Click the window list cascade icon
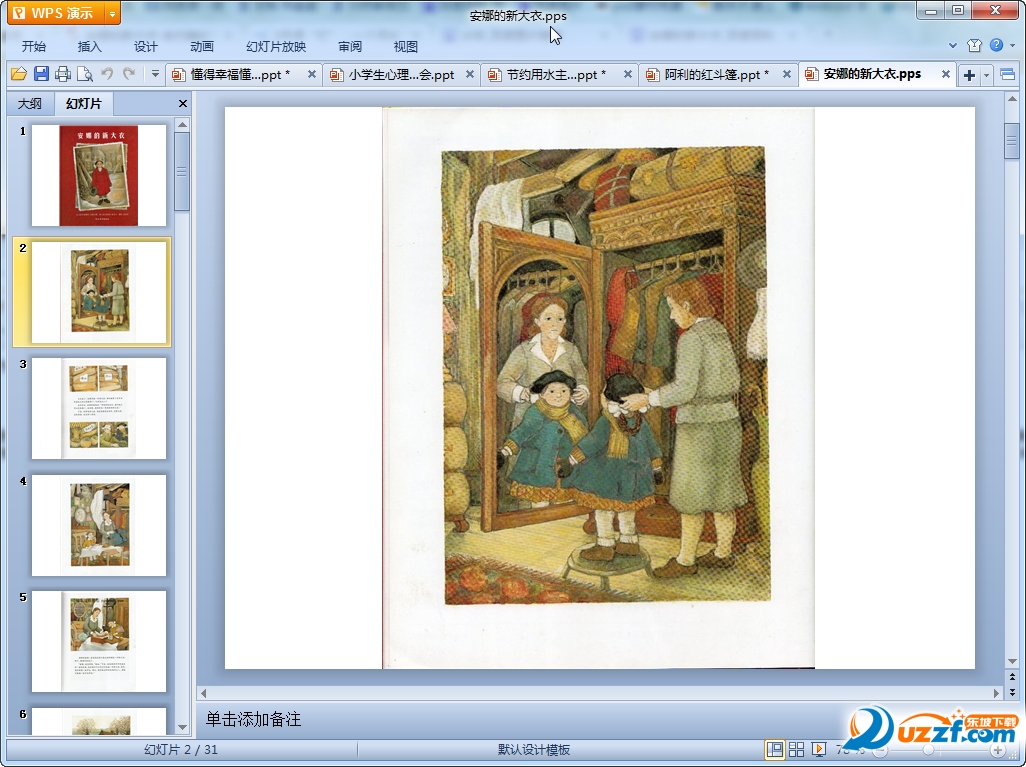Viewport: 1026px width, 767px height. [x=1008, y=75]
